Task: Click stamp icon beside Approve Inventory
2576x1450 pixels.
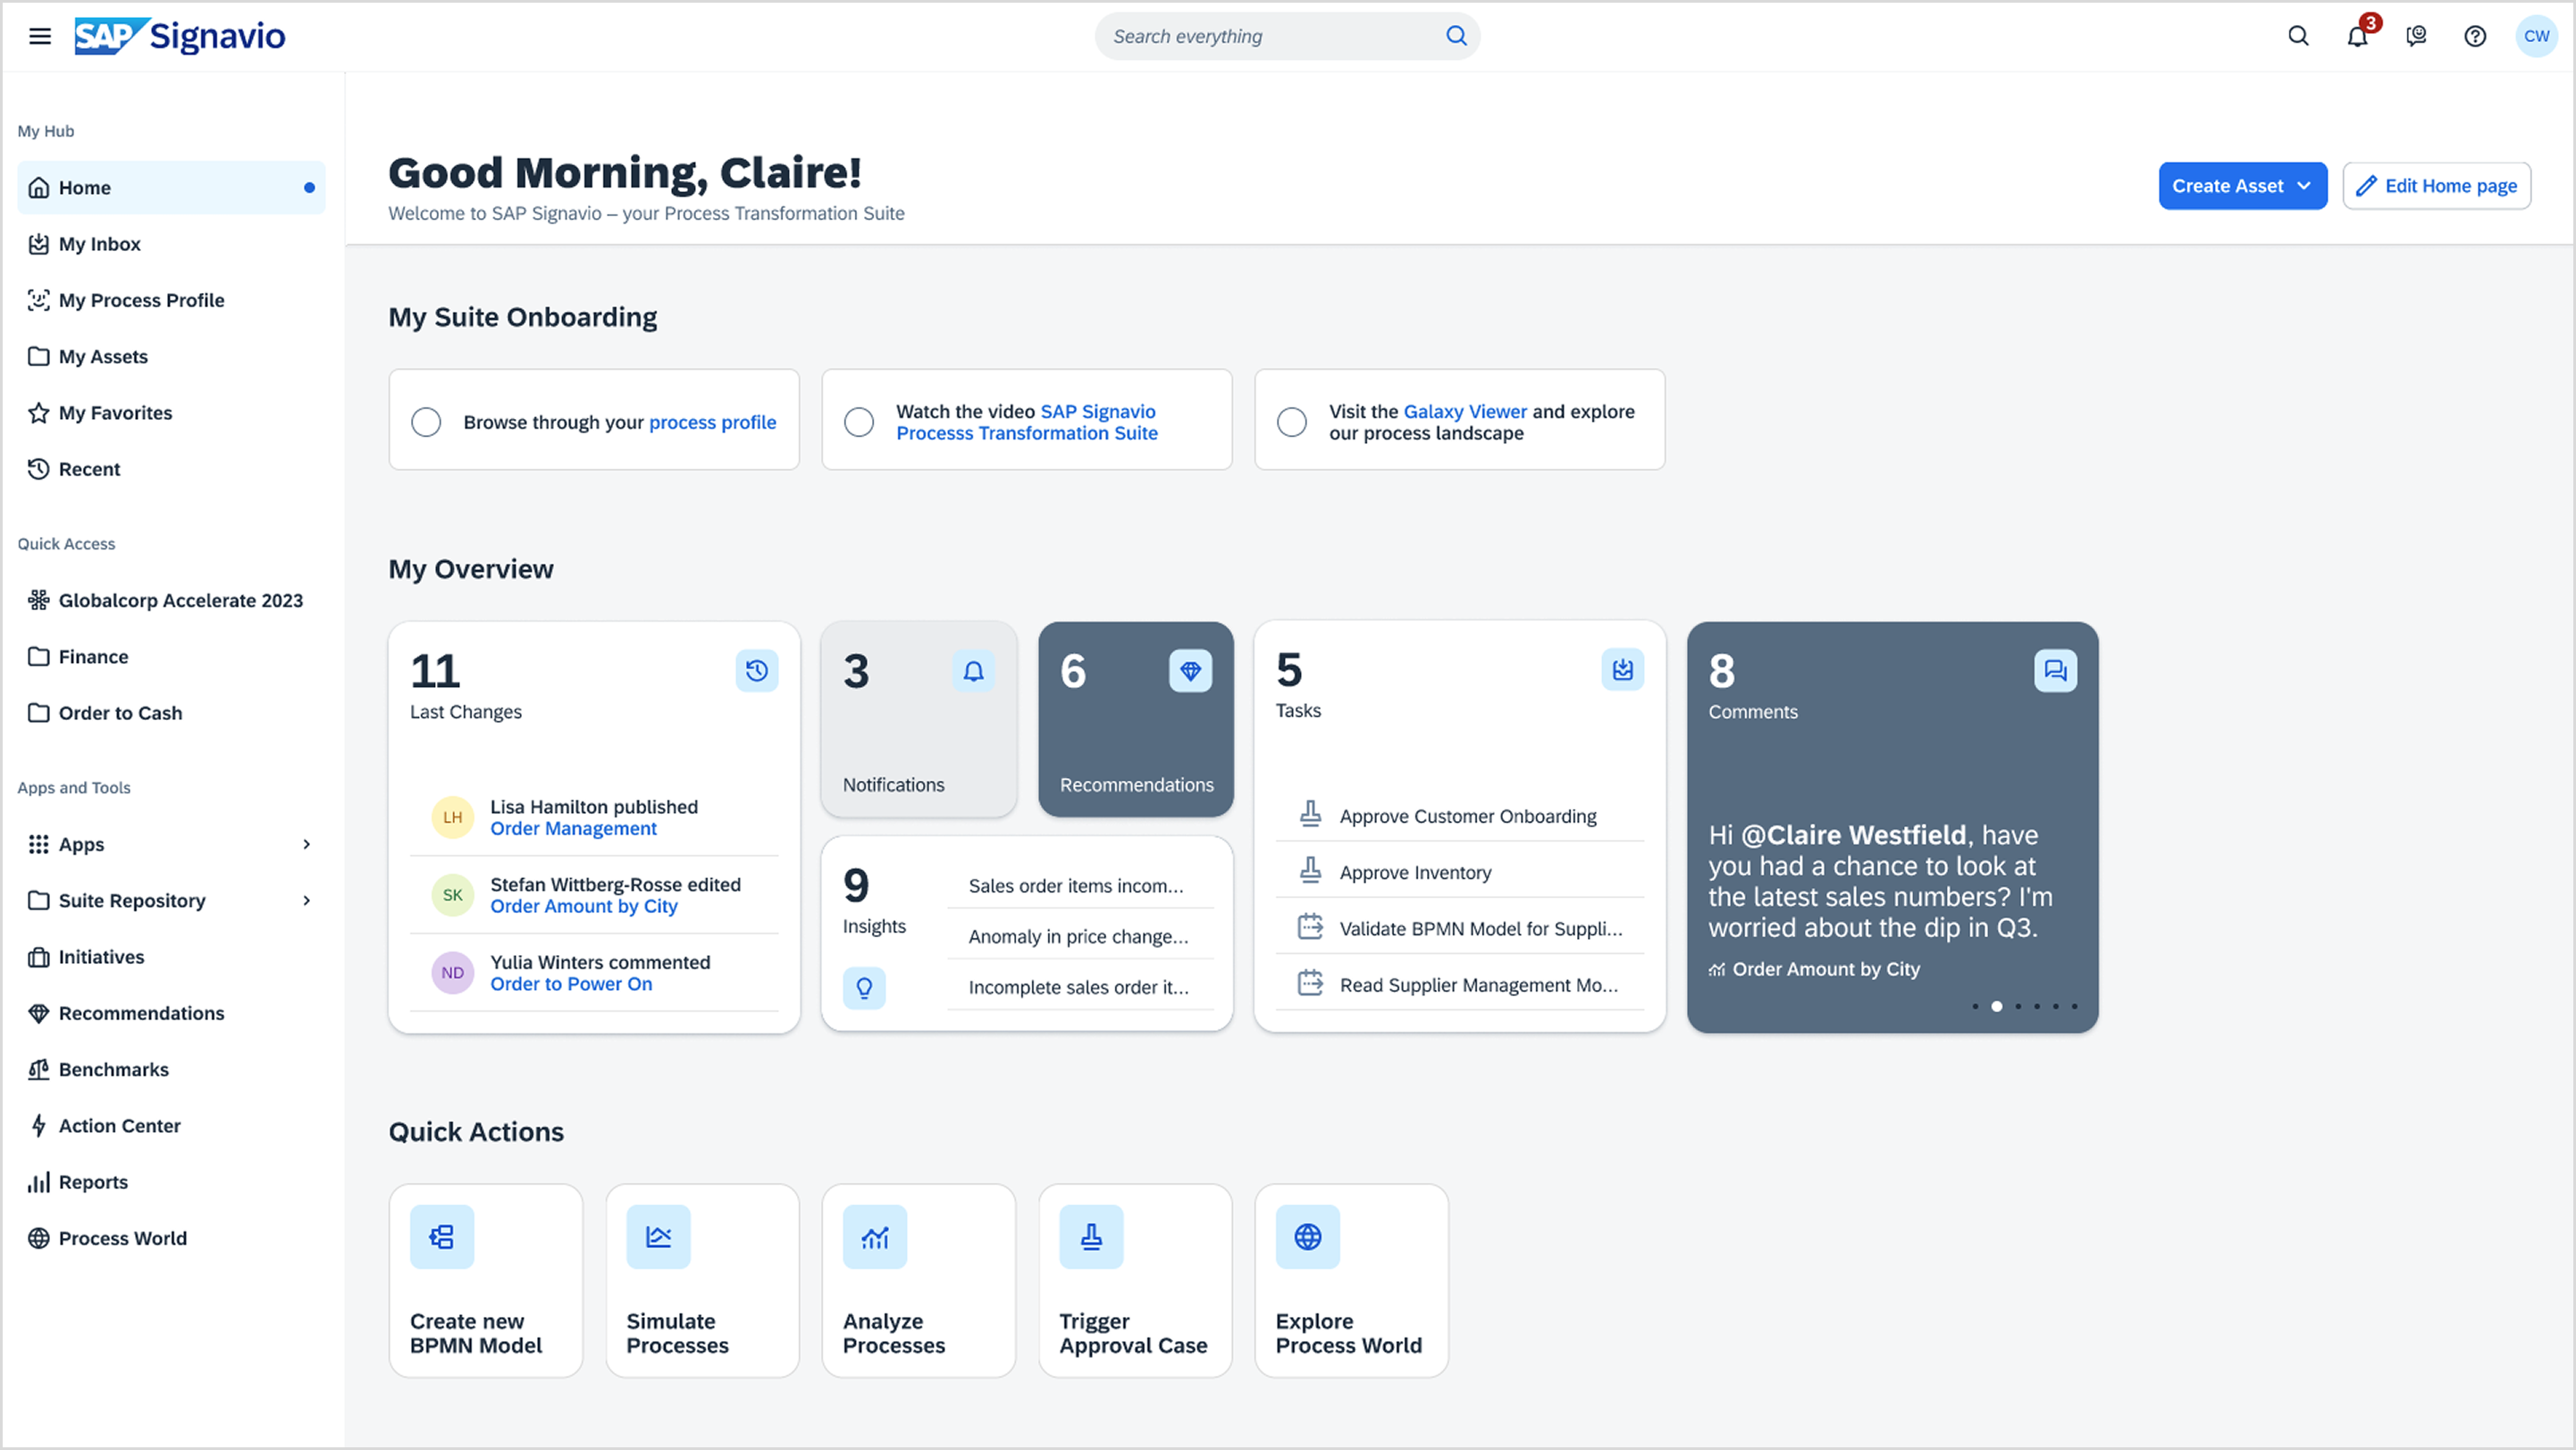Action: (1310, 870)
